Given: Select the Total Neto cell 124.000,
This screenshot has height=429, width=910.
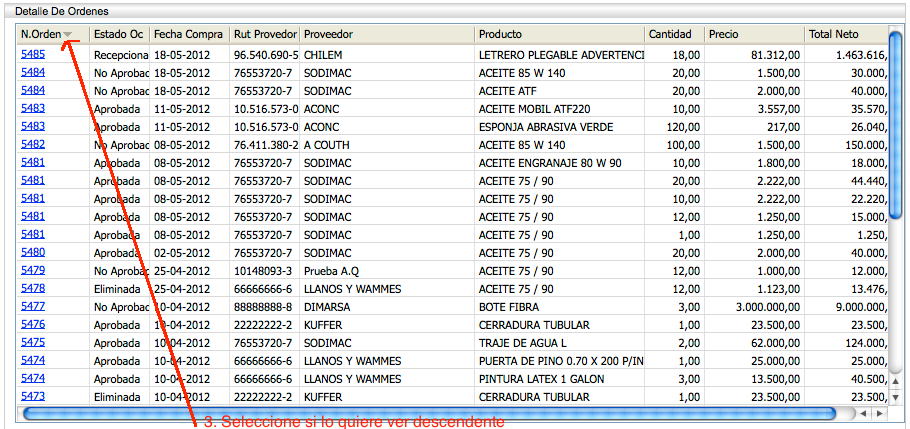Looking at the screenshot, I should 846,343.
